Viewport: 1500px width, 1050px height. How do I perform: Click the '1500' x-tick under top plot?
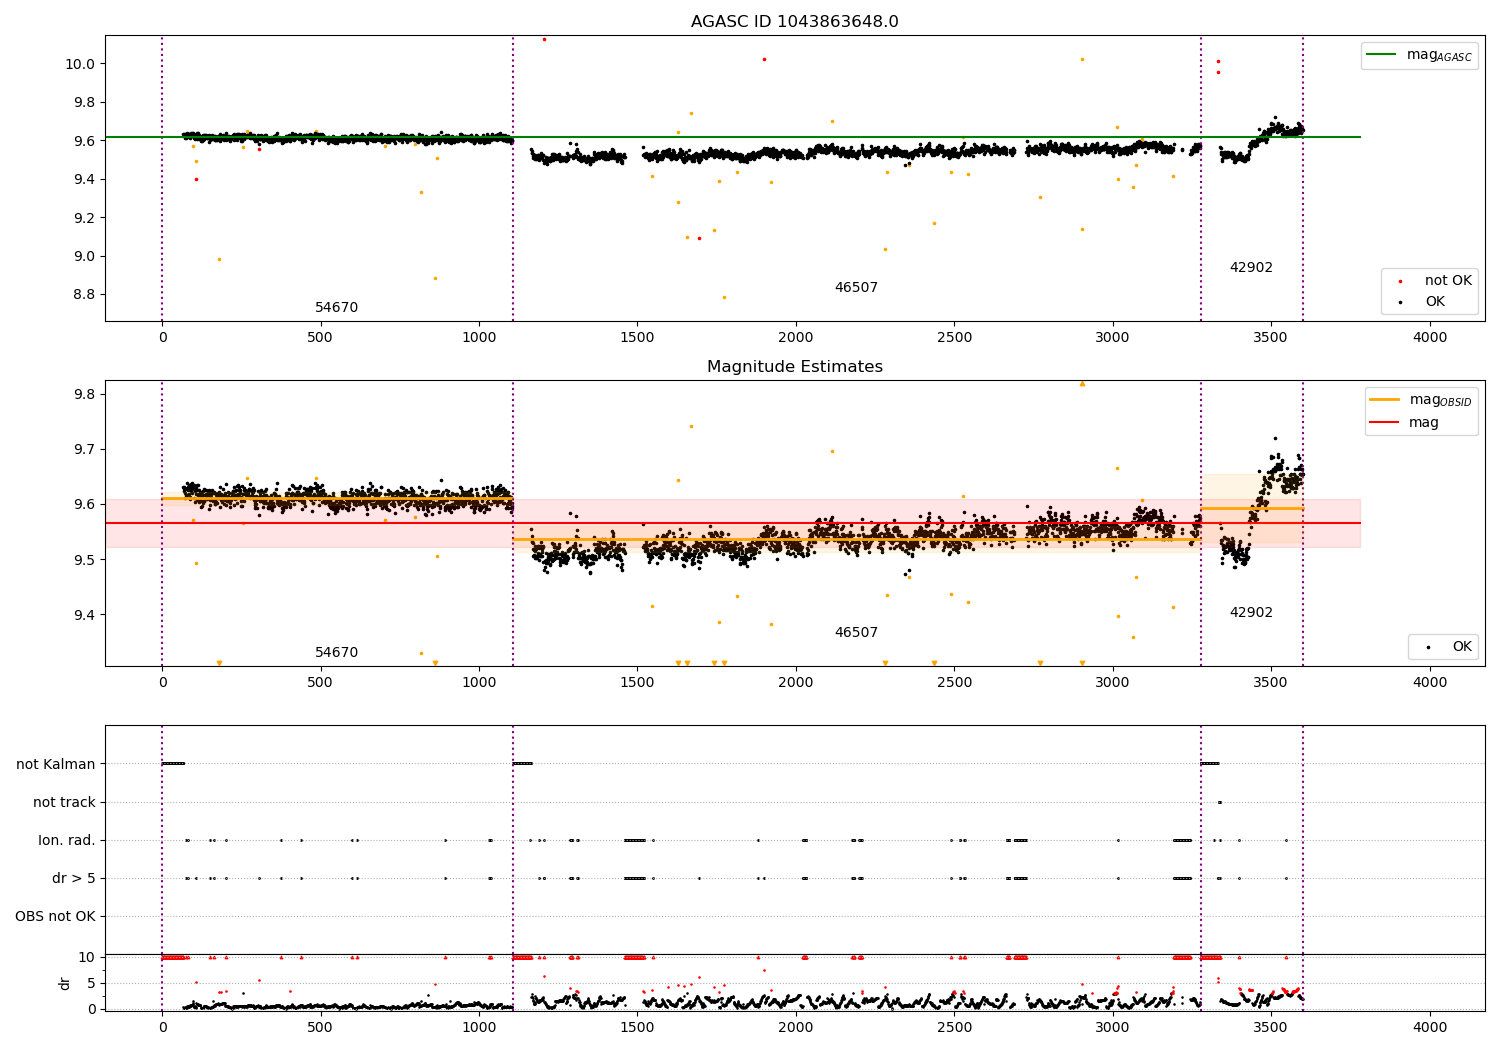[x=637, y=338]
